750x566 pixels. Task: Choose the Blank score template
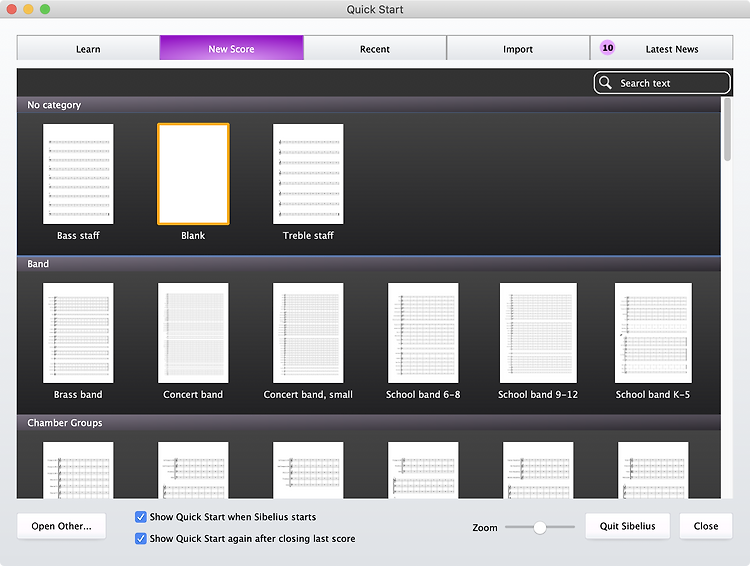point(193,174)
